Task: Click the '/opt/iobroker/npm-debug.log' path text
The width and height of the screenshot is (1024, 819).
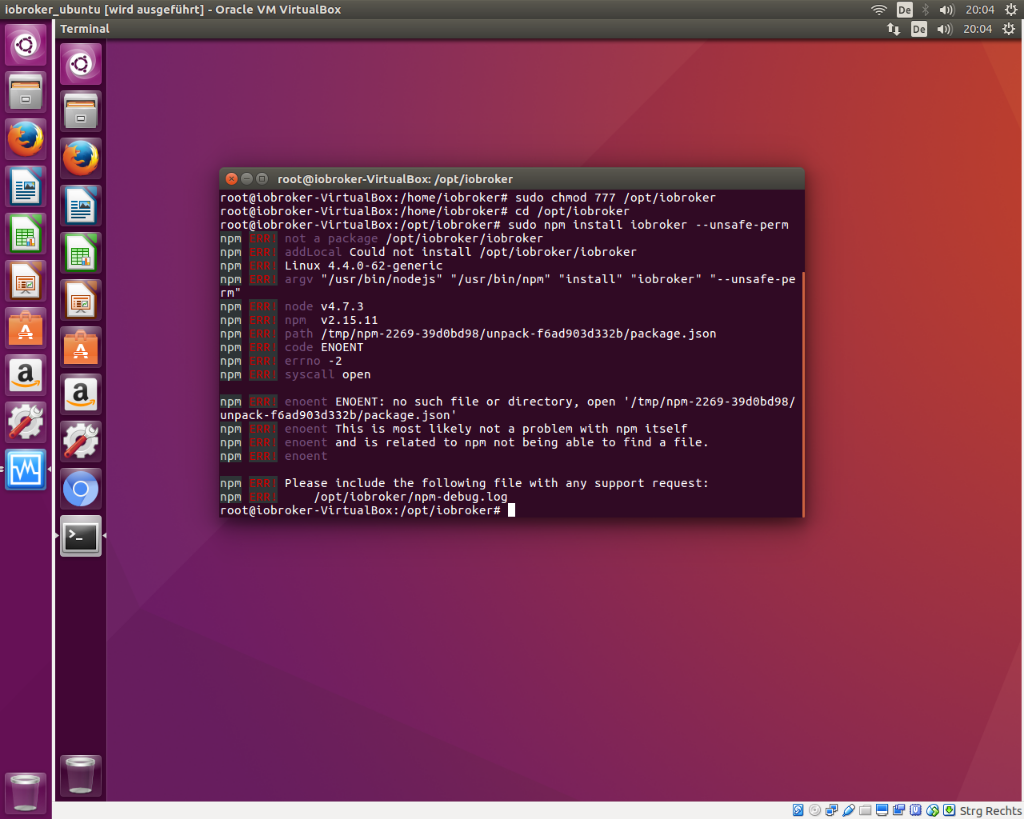Action: 410,496
